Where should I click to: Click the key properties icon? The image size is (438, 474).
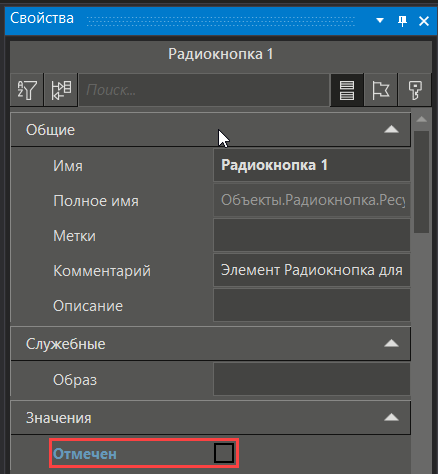415,90
